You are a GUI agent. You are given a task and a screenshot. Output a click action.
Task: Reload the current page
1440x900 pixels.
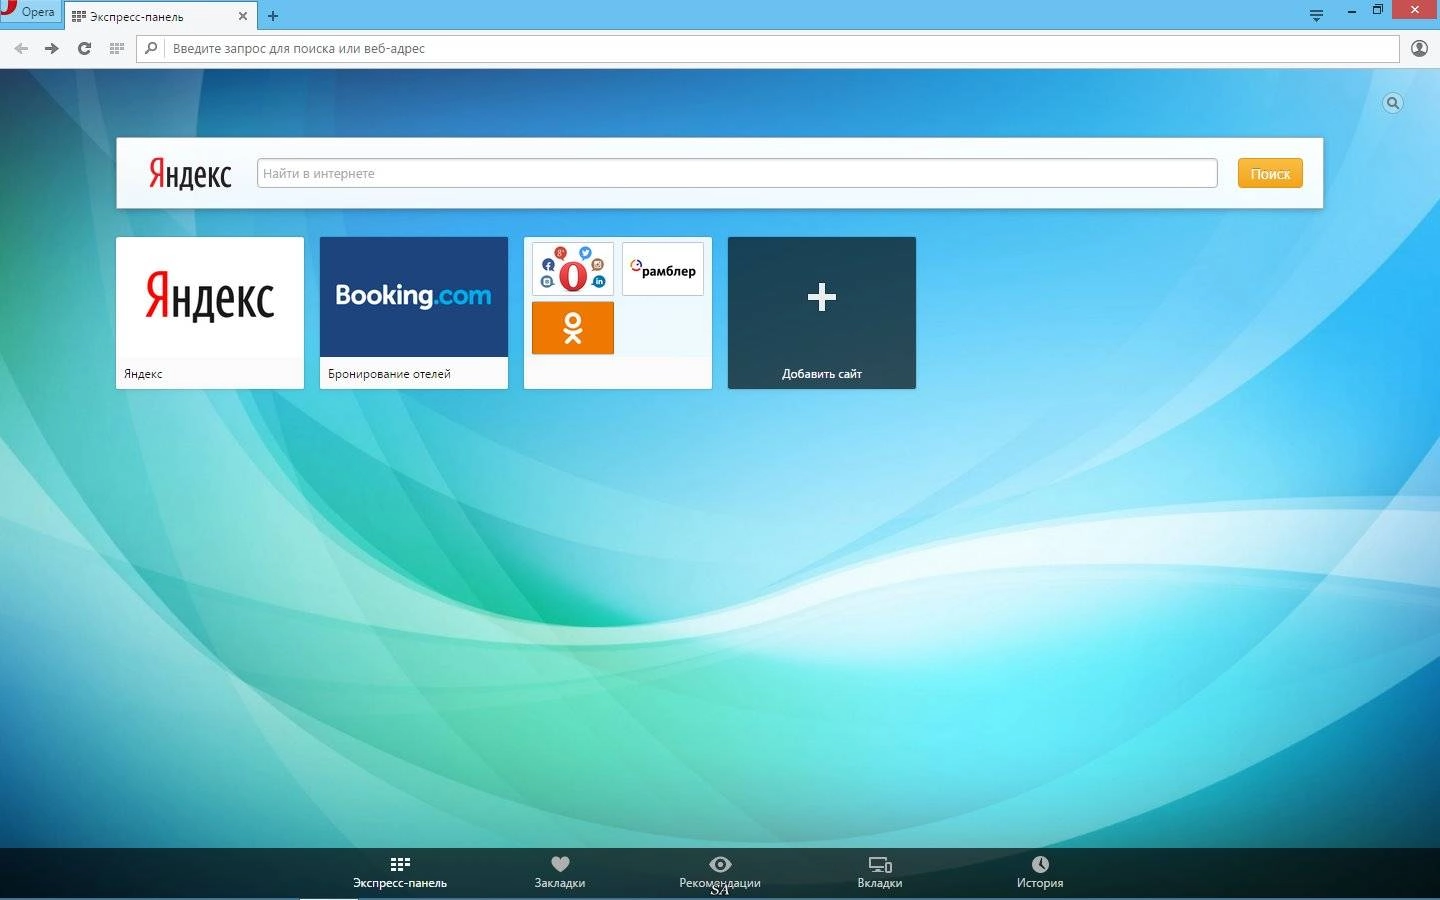pyautogui.click(x=85, y=48)
